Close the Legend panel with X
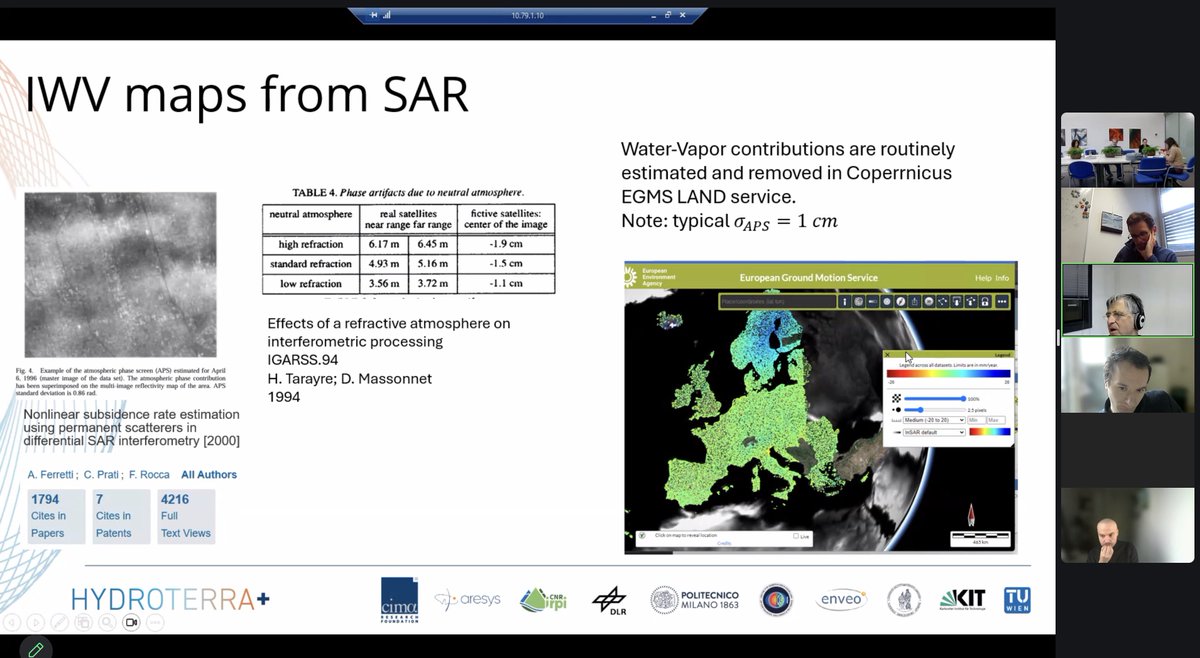This screenshot has height=658, width=1200. pos(887,355)
